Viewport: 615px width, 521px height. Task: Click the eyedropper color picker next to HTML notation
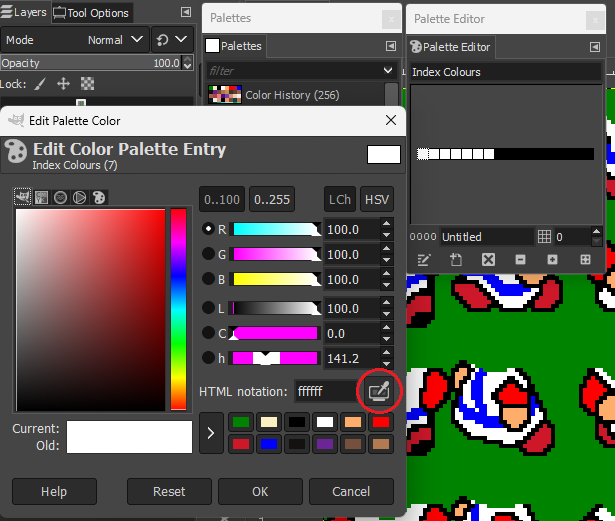click(379, 391)
